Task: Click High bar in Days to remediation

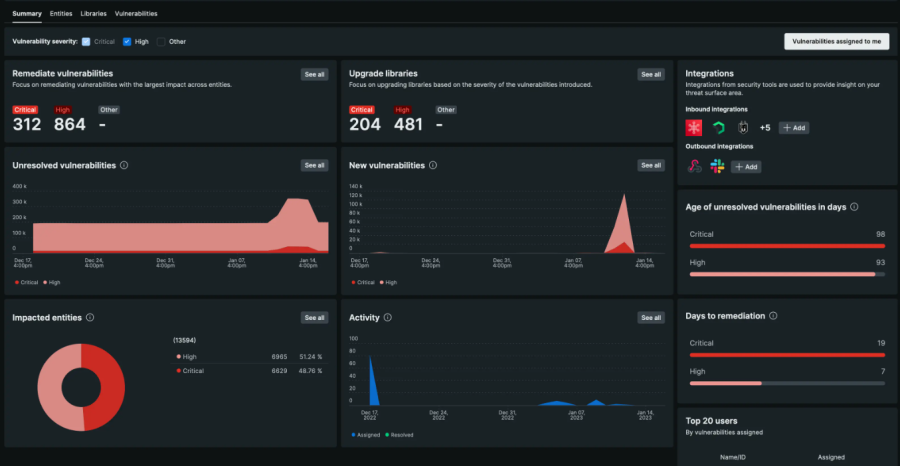Action: 787,383
